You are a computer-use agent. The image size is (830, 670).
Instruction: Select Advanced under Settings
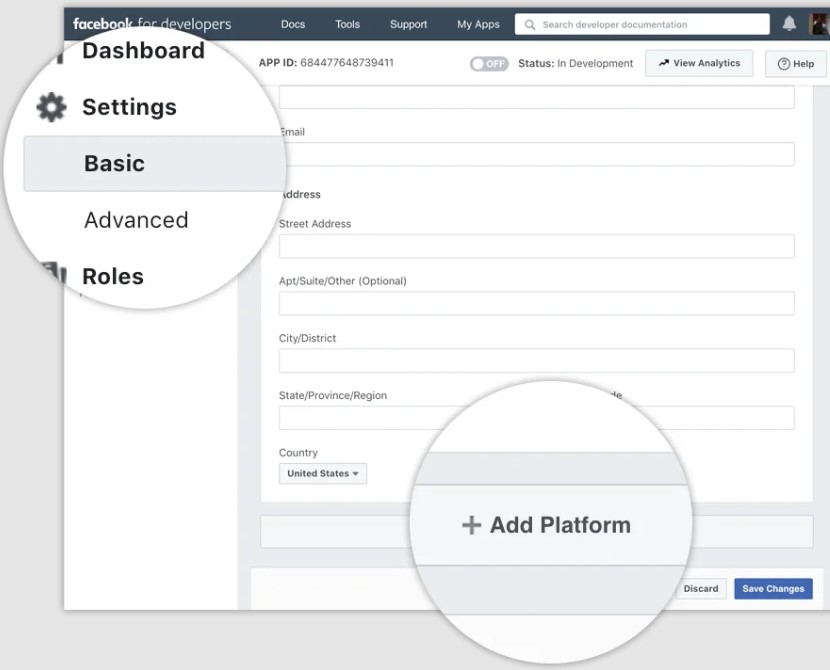(x=136, y=220)
